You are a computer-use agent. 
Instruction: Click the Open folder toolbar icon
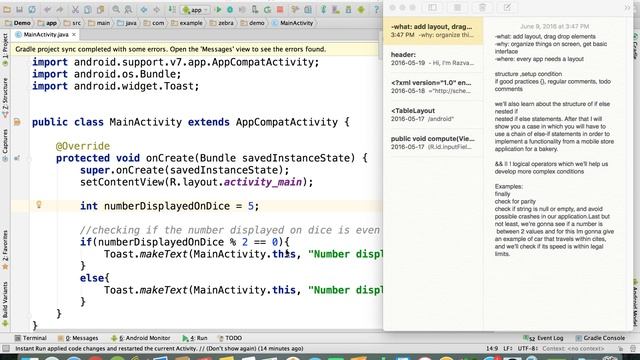(x=7, y=9)
